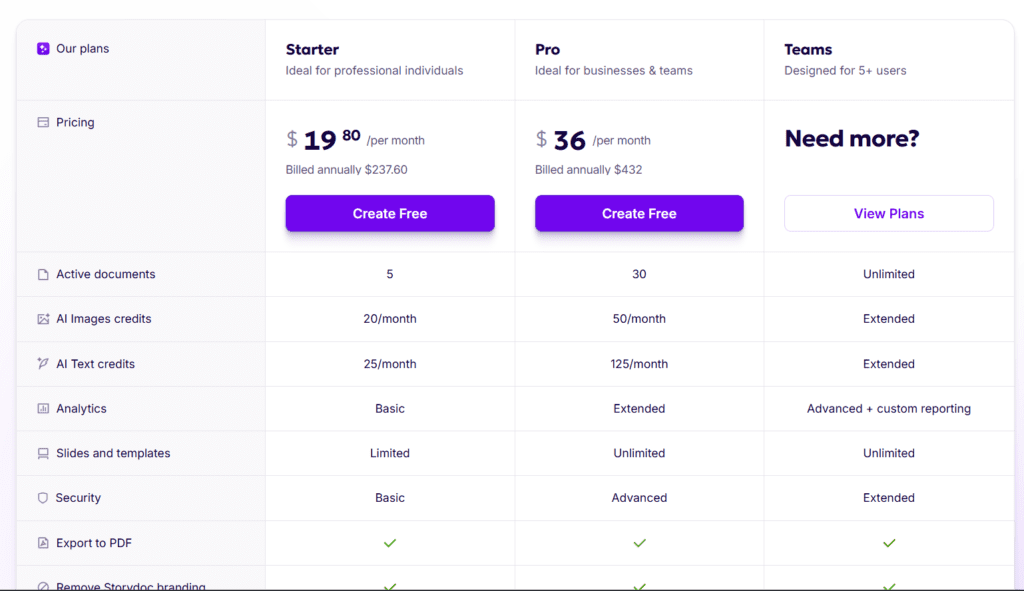The height and width of the screenshot is (591, 1024).
Task: Open View Plans for the Teams option
Action: (888, 213)
